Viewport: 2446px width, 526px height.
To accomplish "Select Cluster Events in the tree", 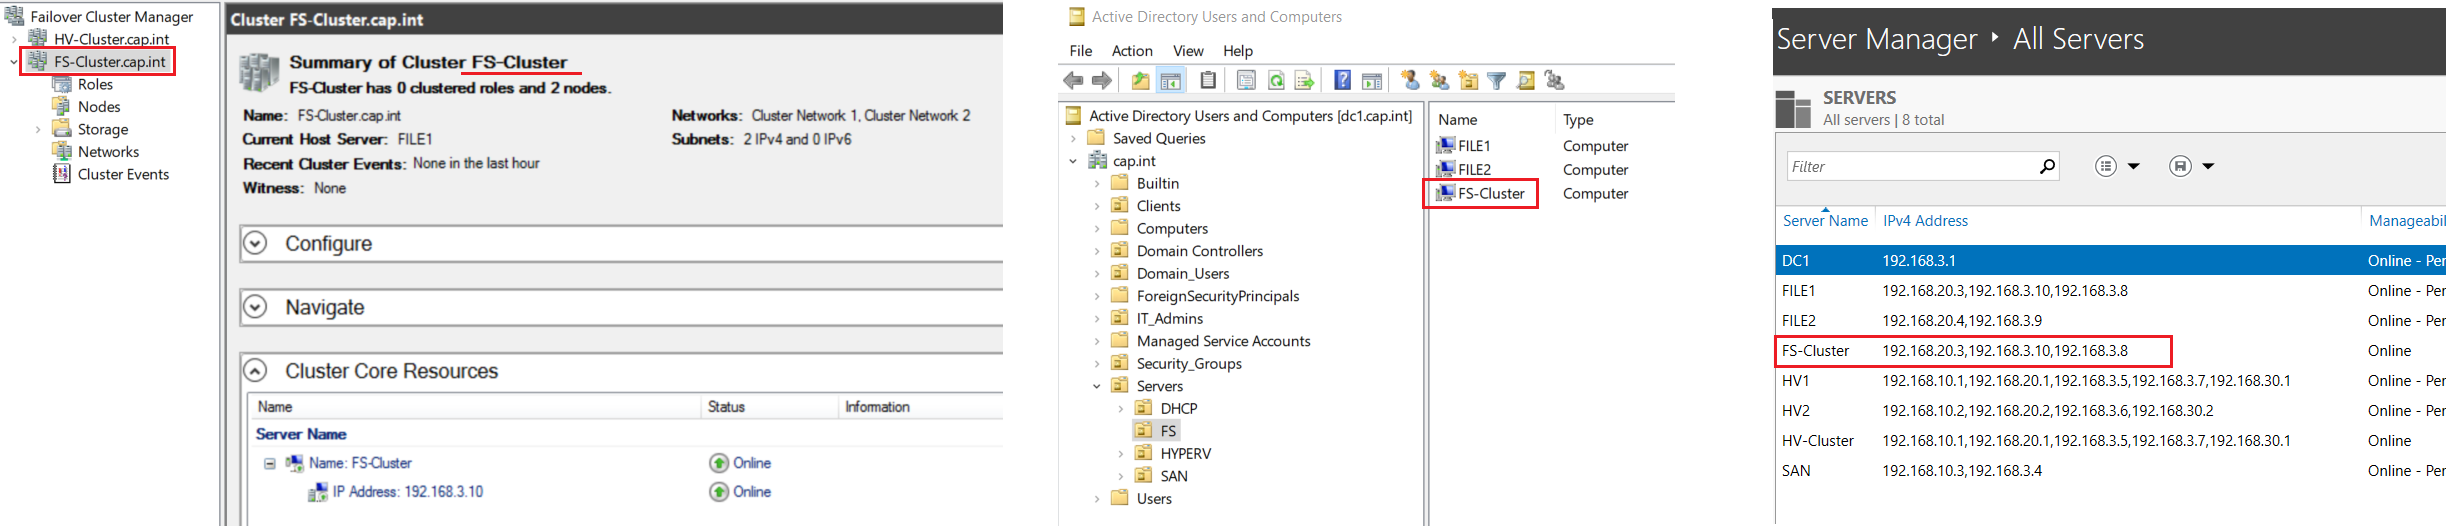I will (x=123, y=175).
